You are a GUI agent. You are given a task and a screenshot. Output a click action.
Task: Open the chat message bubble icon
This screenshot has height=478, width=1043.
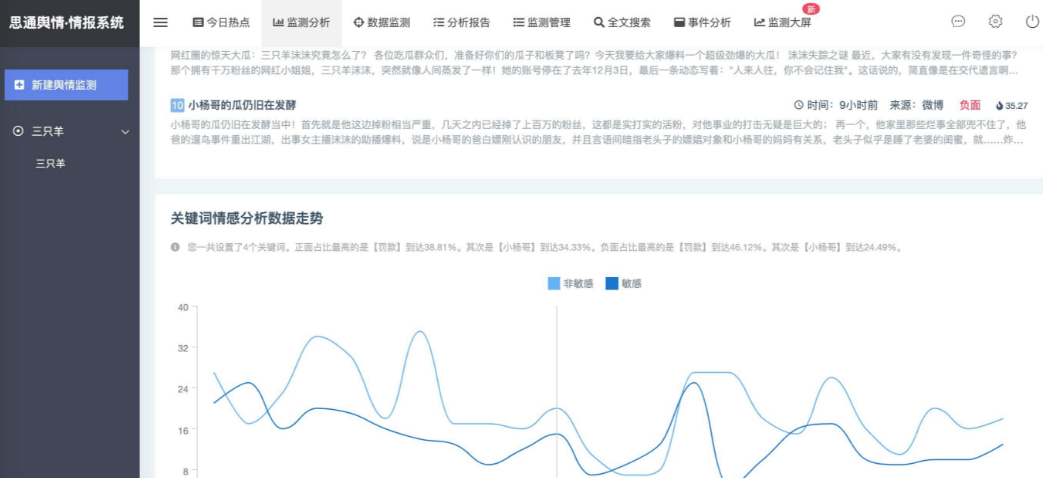pos(958,22)
